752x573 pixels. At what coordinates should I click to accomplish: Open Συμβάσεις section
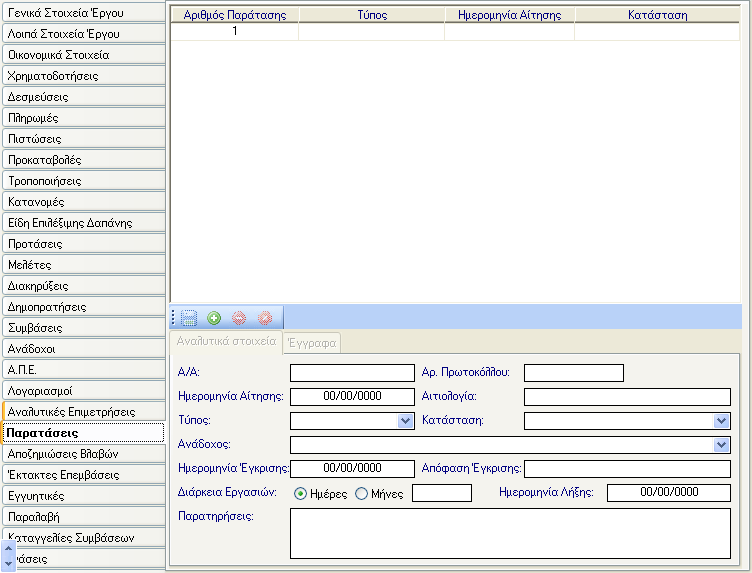[84, 328]
